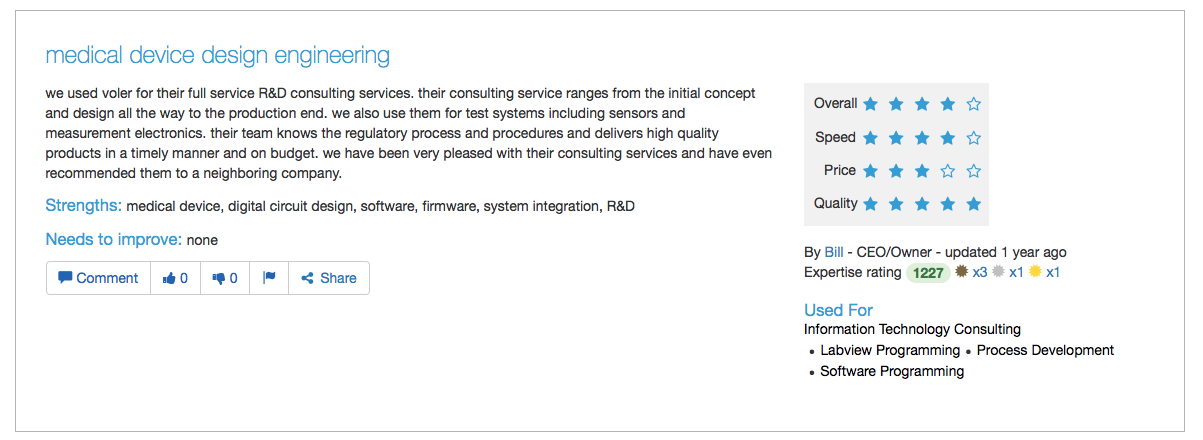The image size is (1203, 440).
Task: Click the third star in Price rating
Action: (x=922, y=171)
